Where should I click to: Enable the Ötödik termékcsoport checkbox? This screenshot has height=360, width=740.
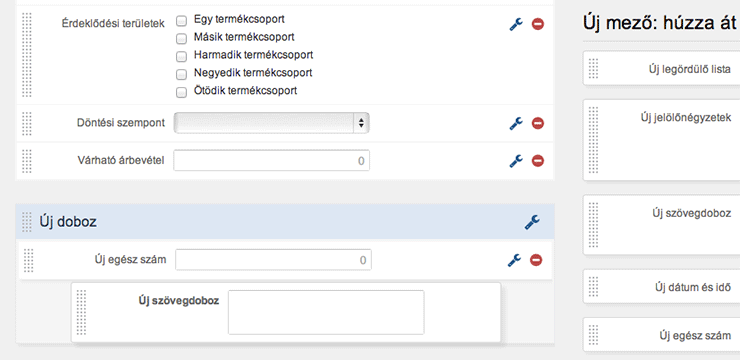(x=181, y=92)
